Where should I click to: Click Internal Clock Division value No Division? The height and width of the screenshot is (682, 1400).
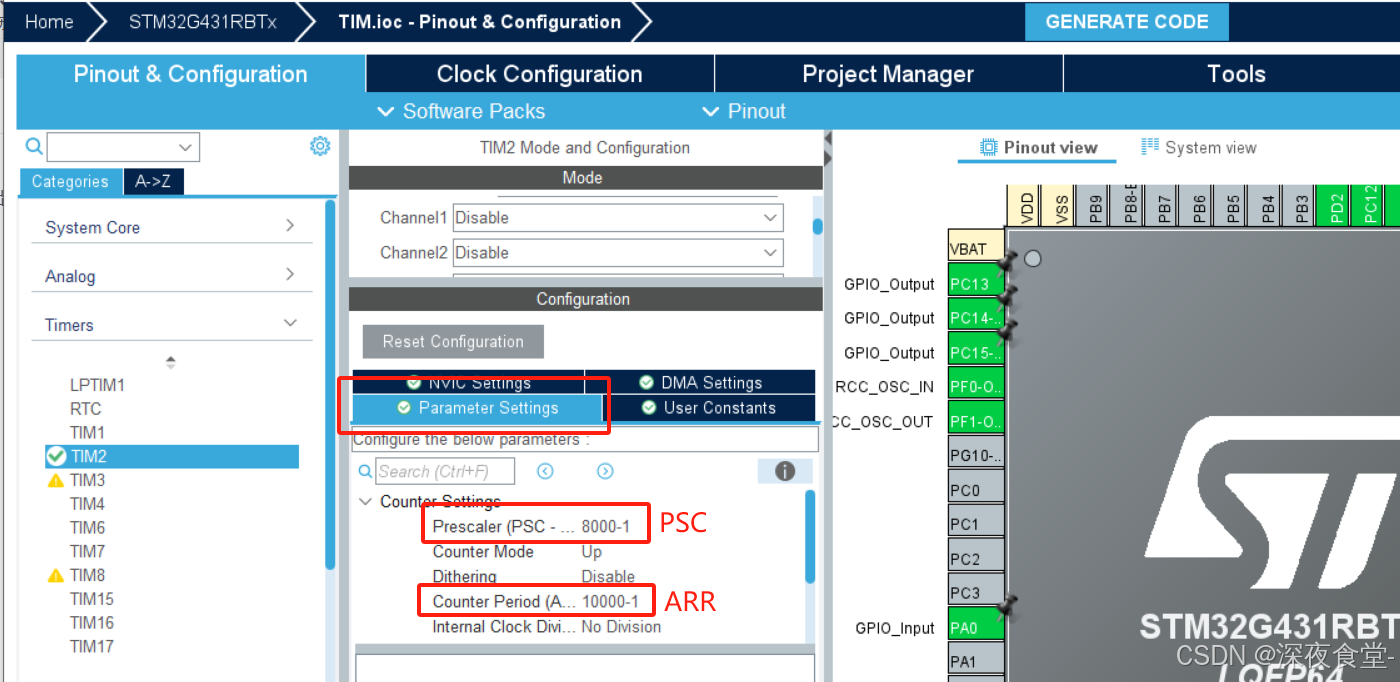[621, 627]
